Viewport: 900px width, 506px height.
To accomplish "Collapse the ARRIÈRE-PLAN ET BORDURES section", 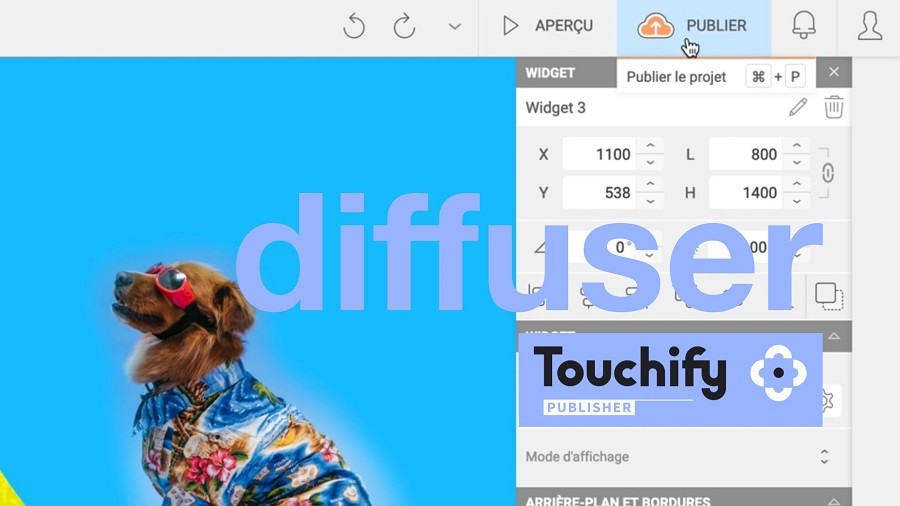I will pos(834,501).
